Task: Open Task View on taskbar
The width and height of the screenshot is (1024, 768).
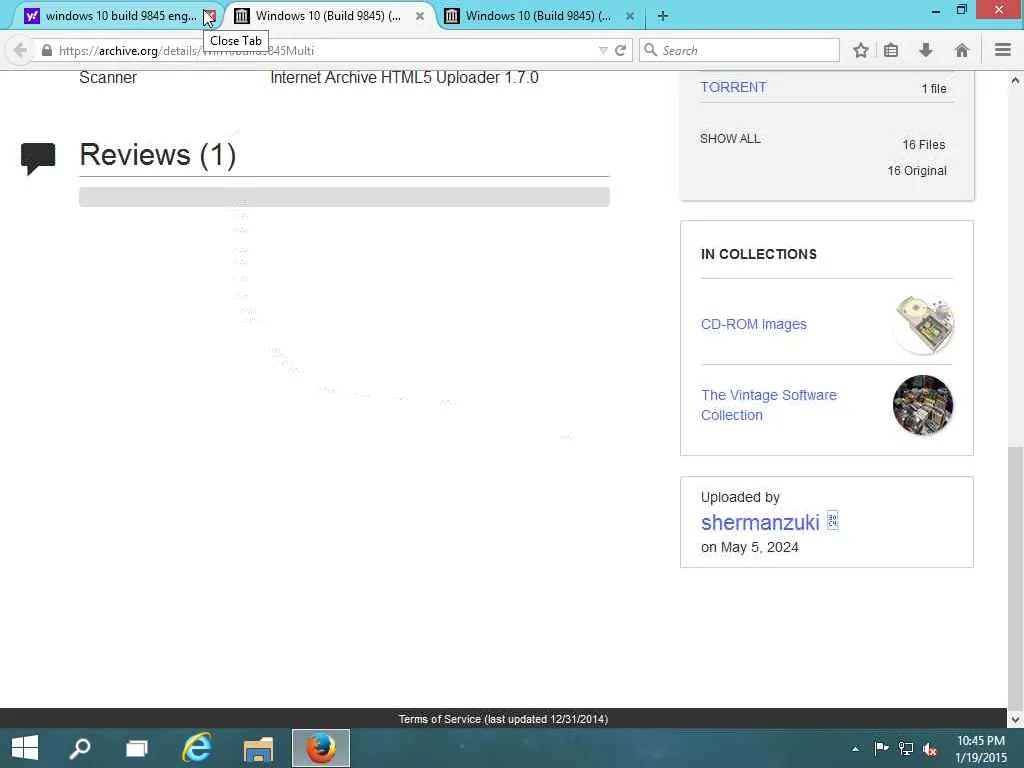Action: click(x=136, y=748)
